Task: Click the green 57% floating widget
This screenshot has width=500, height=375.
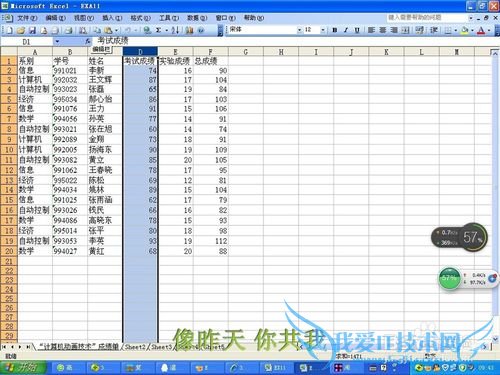Action: [450, 278]
